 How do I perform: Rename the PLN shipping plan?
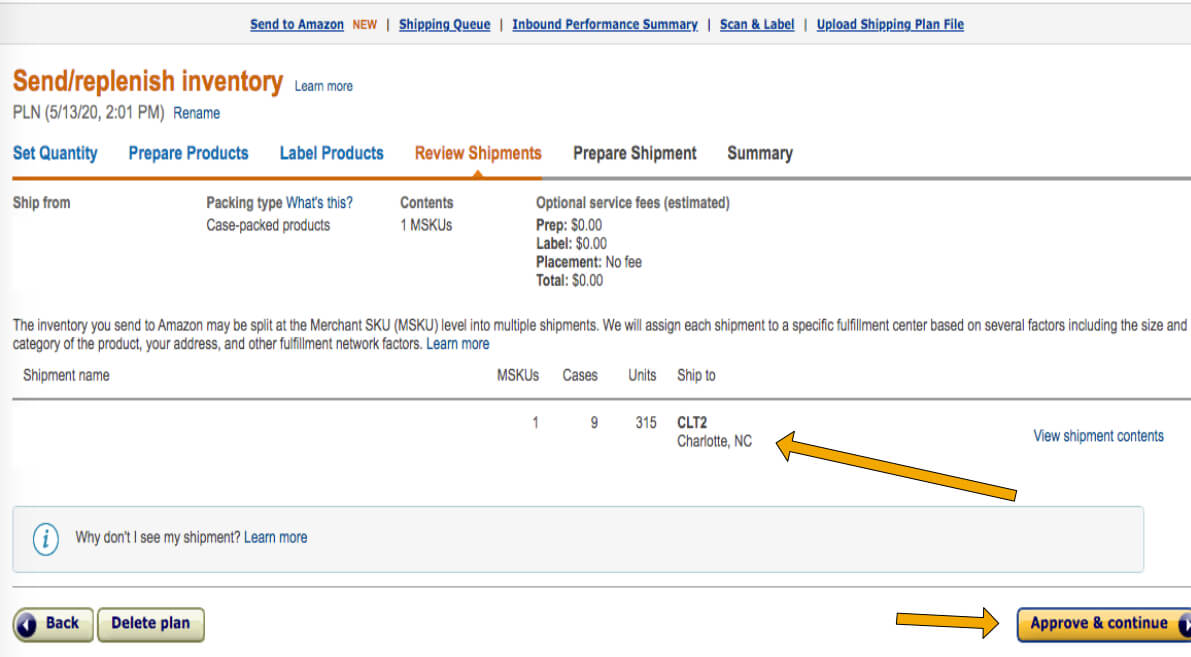[x=196, y=113]
